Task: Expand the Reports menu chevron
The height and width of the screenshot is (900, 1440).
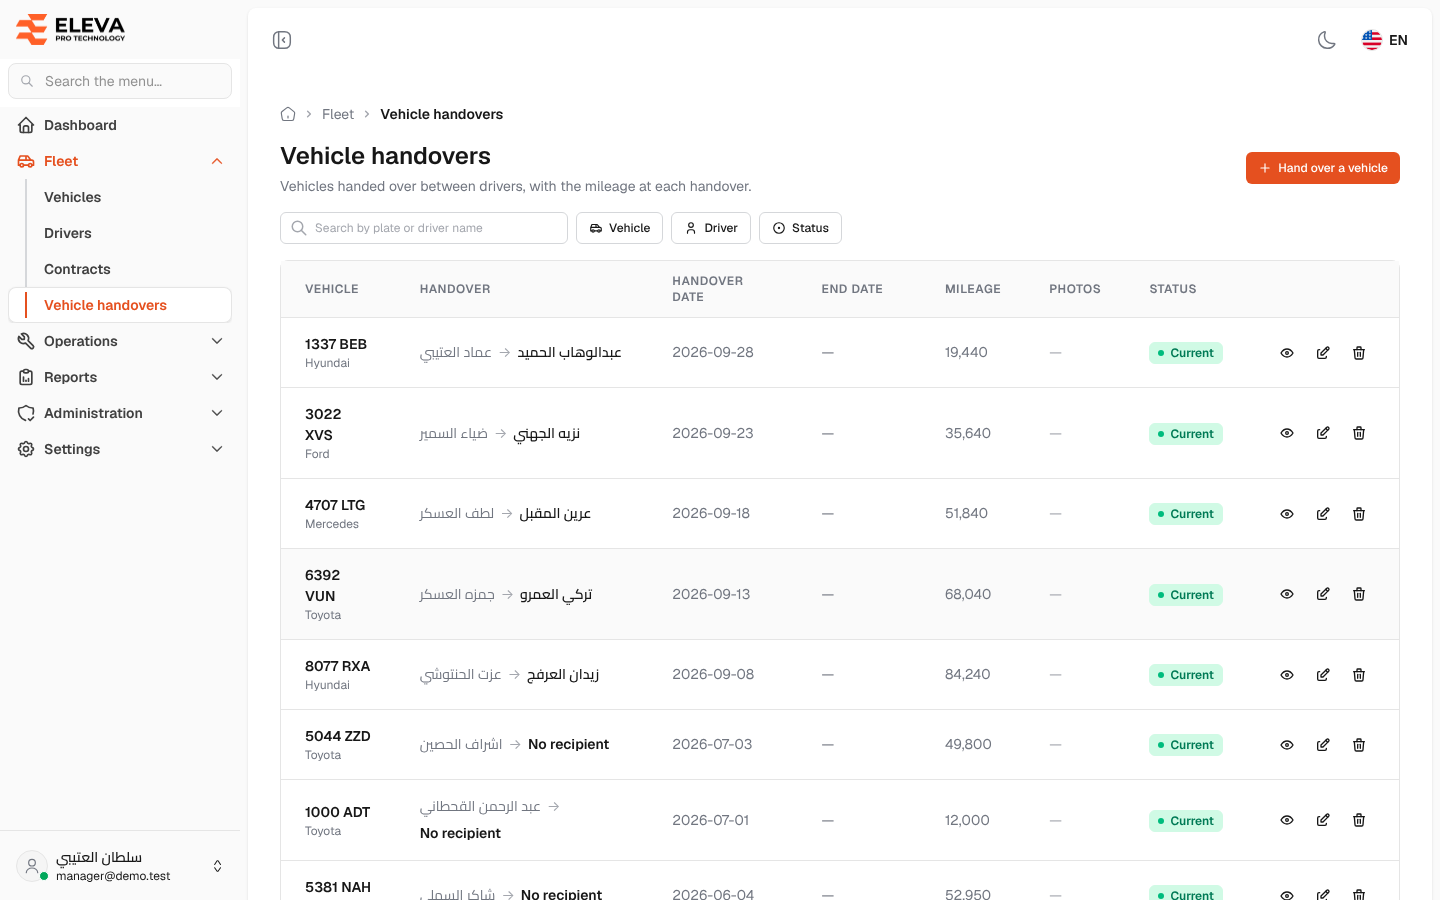Action: coord(217,377)
